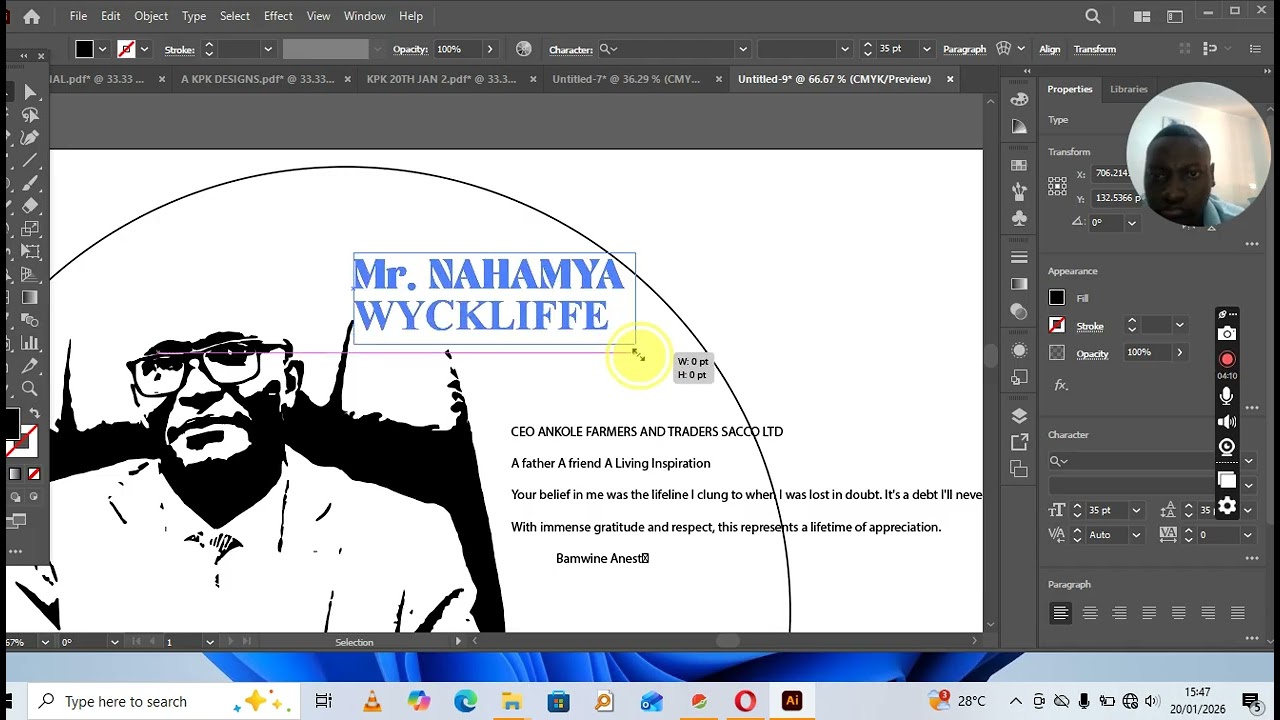Open the Window menu

(x=364, y=16)
